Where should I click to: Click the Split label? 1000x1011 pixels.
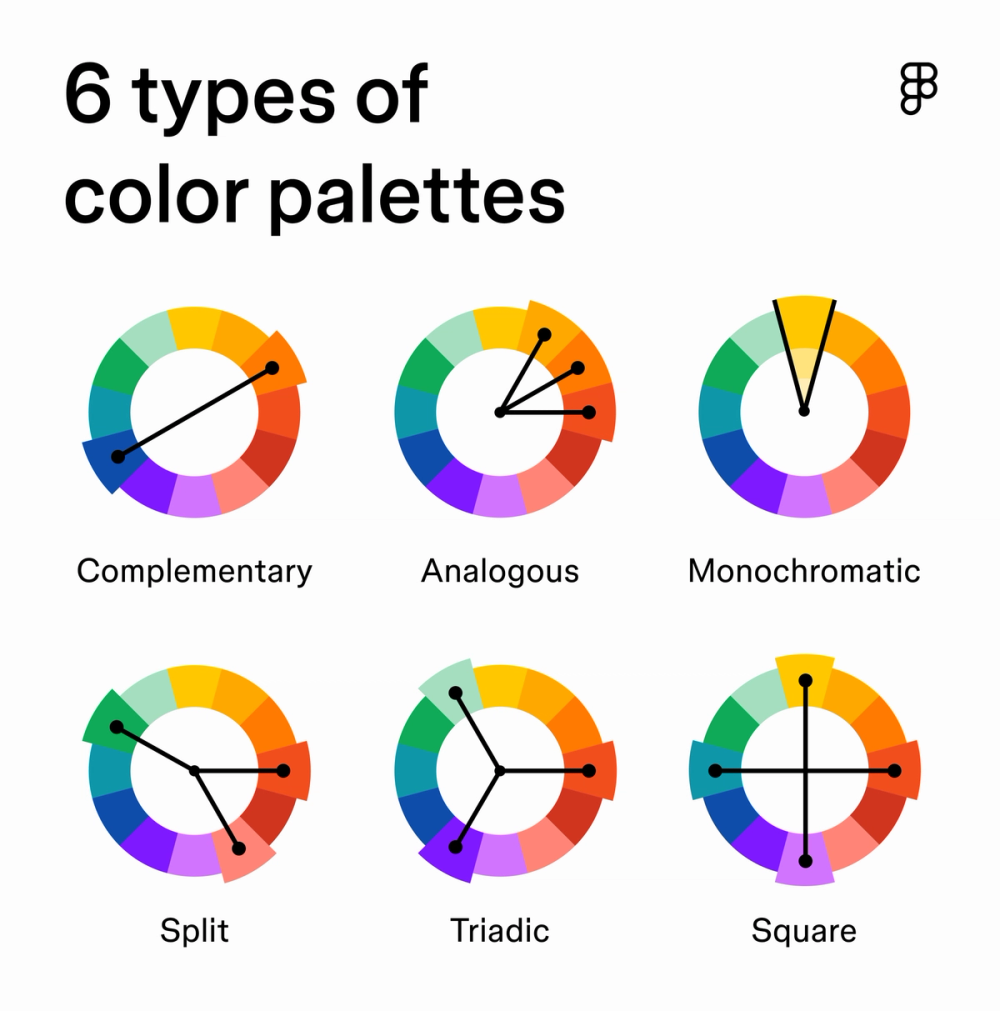tap(194, 930)
